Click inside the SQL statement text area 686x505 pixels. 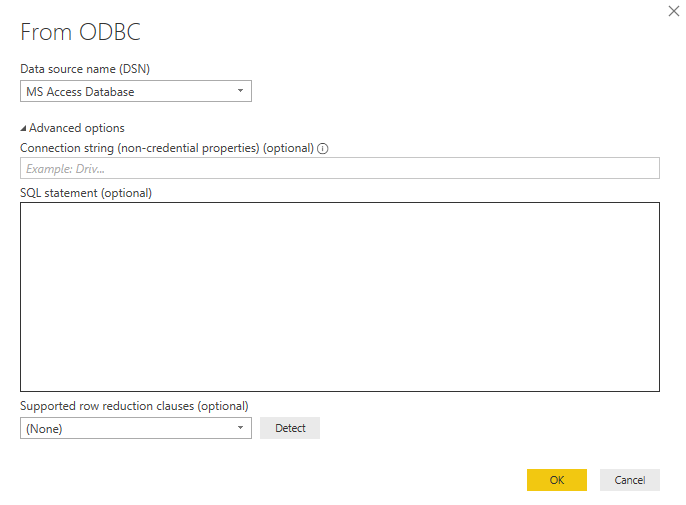coord(340,297)
